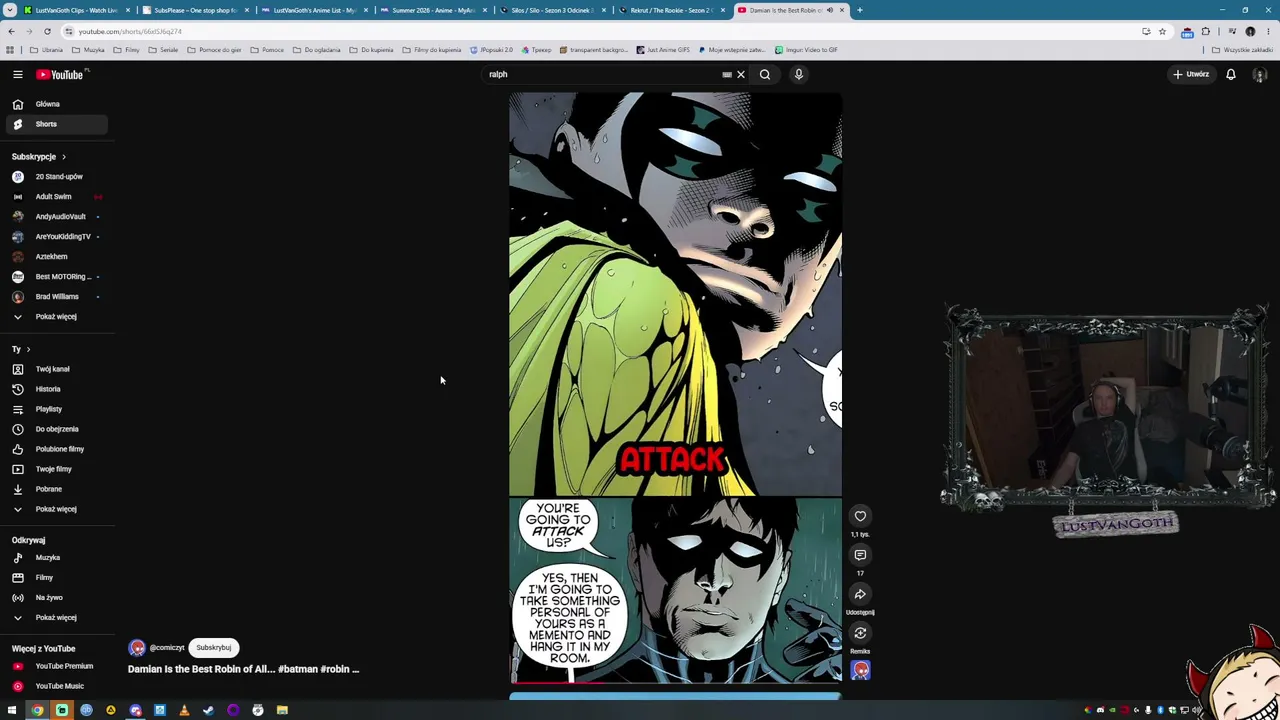The image size is (1280, 720).
Task: Open the YouTube hamburger guide menu
Action: (18, 74)
